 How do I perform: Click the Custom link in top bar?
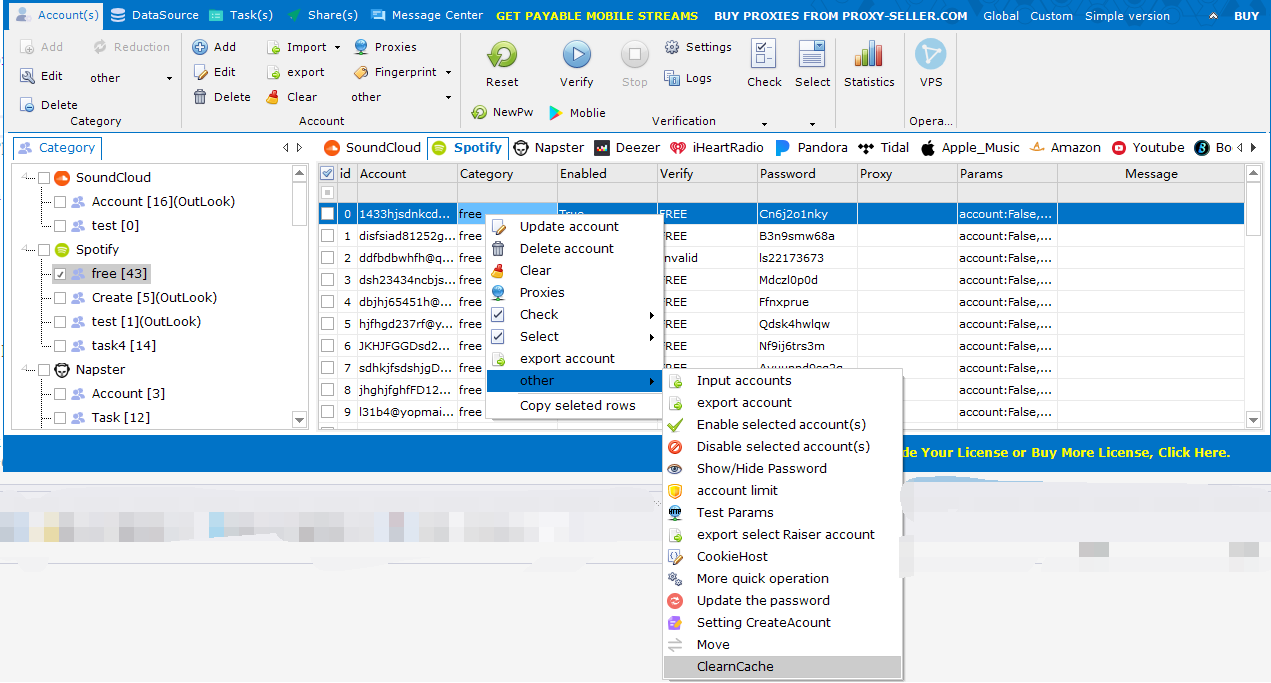pyautogui.click(x=1051, y=16)
